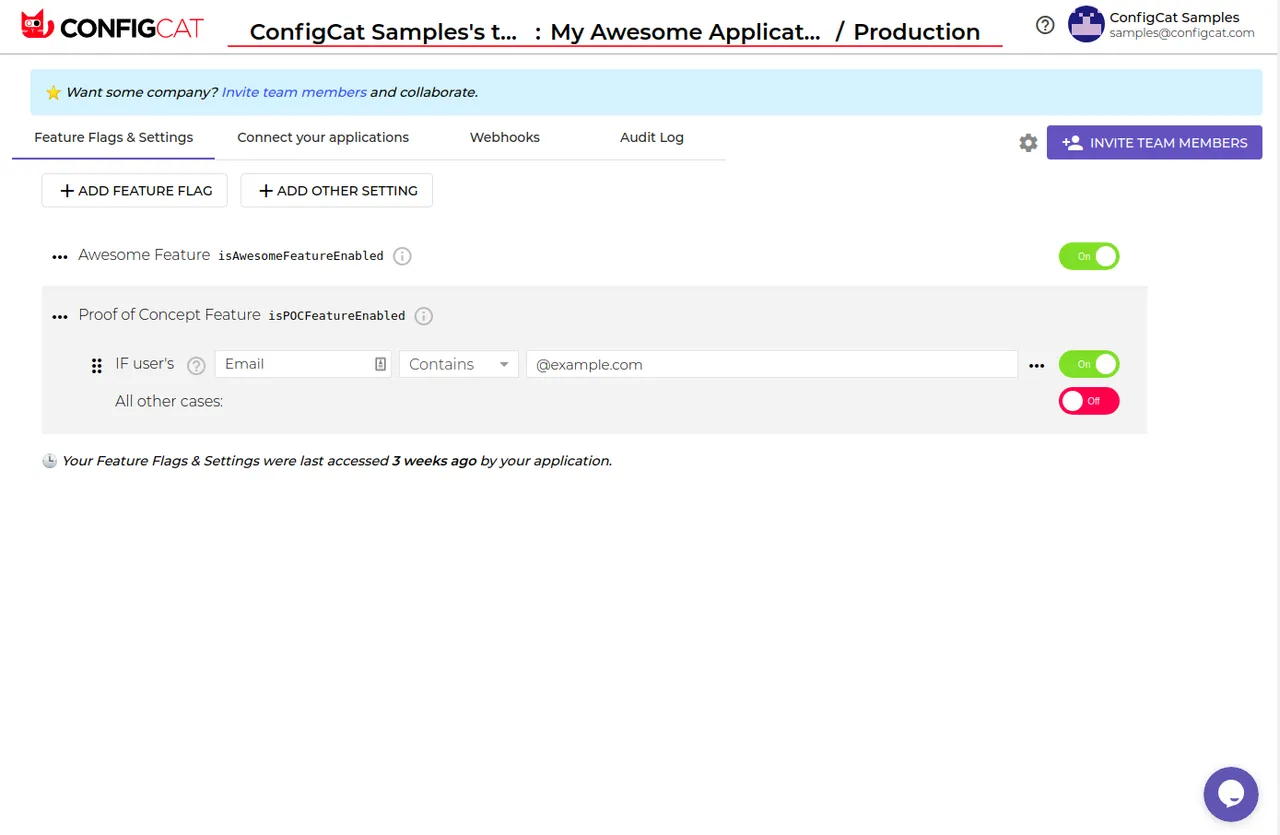Screen dimensions: 1280x835
Task: Click the Proof of Concept Feature name
Action: [x=170, y=315]
